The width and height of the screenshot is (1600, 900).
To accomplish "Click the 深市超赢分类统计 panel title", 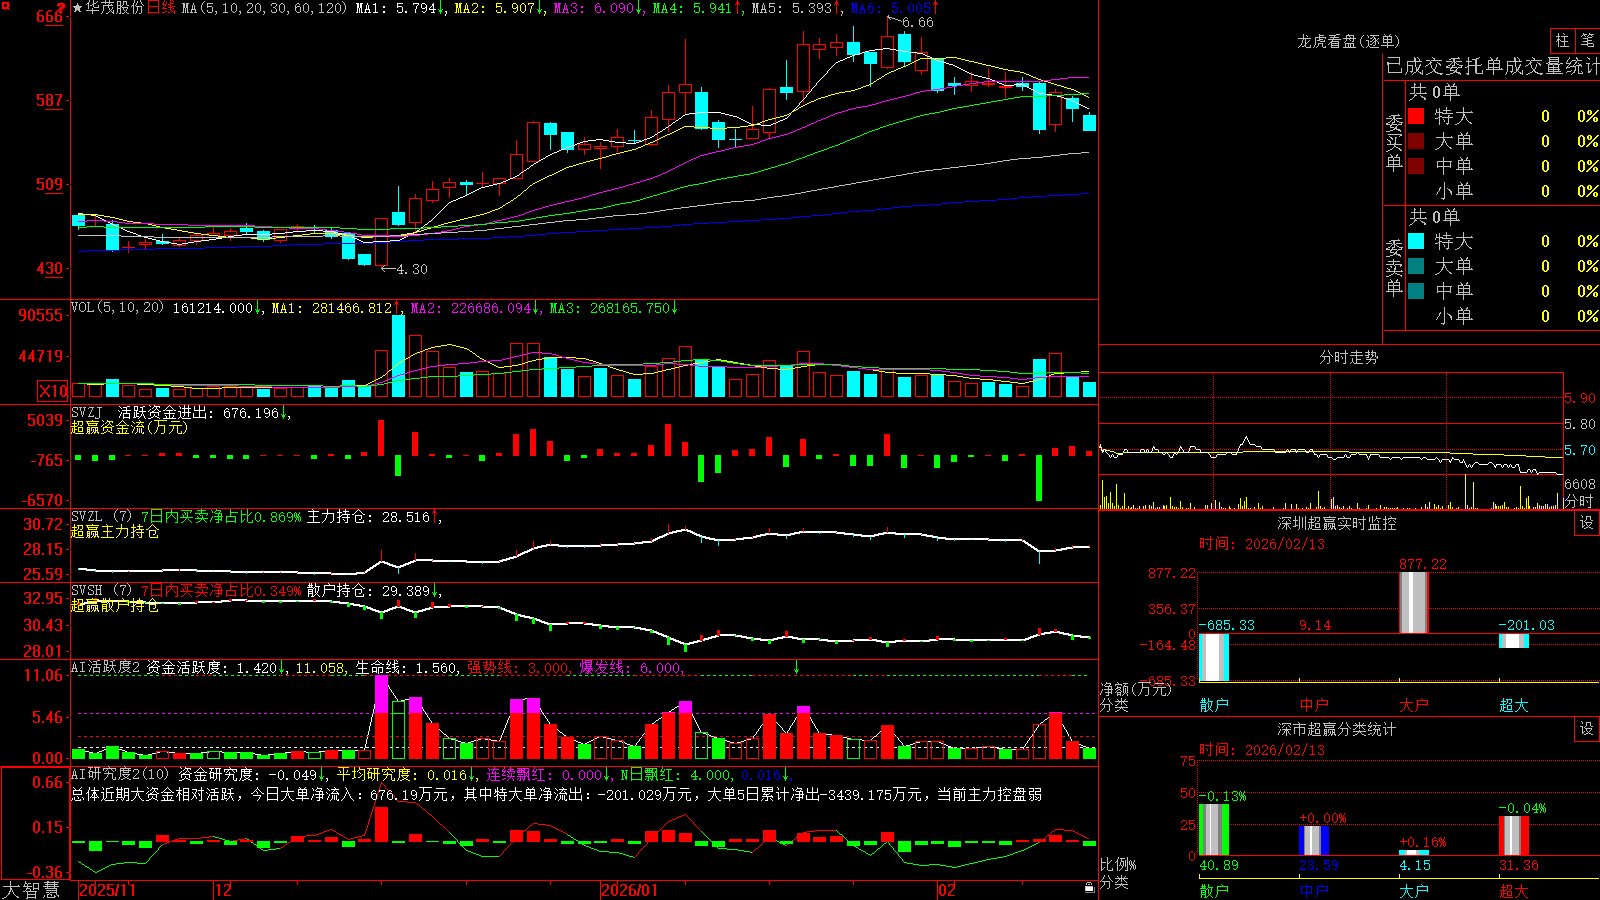I will coord(1336,729).
